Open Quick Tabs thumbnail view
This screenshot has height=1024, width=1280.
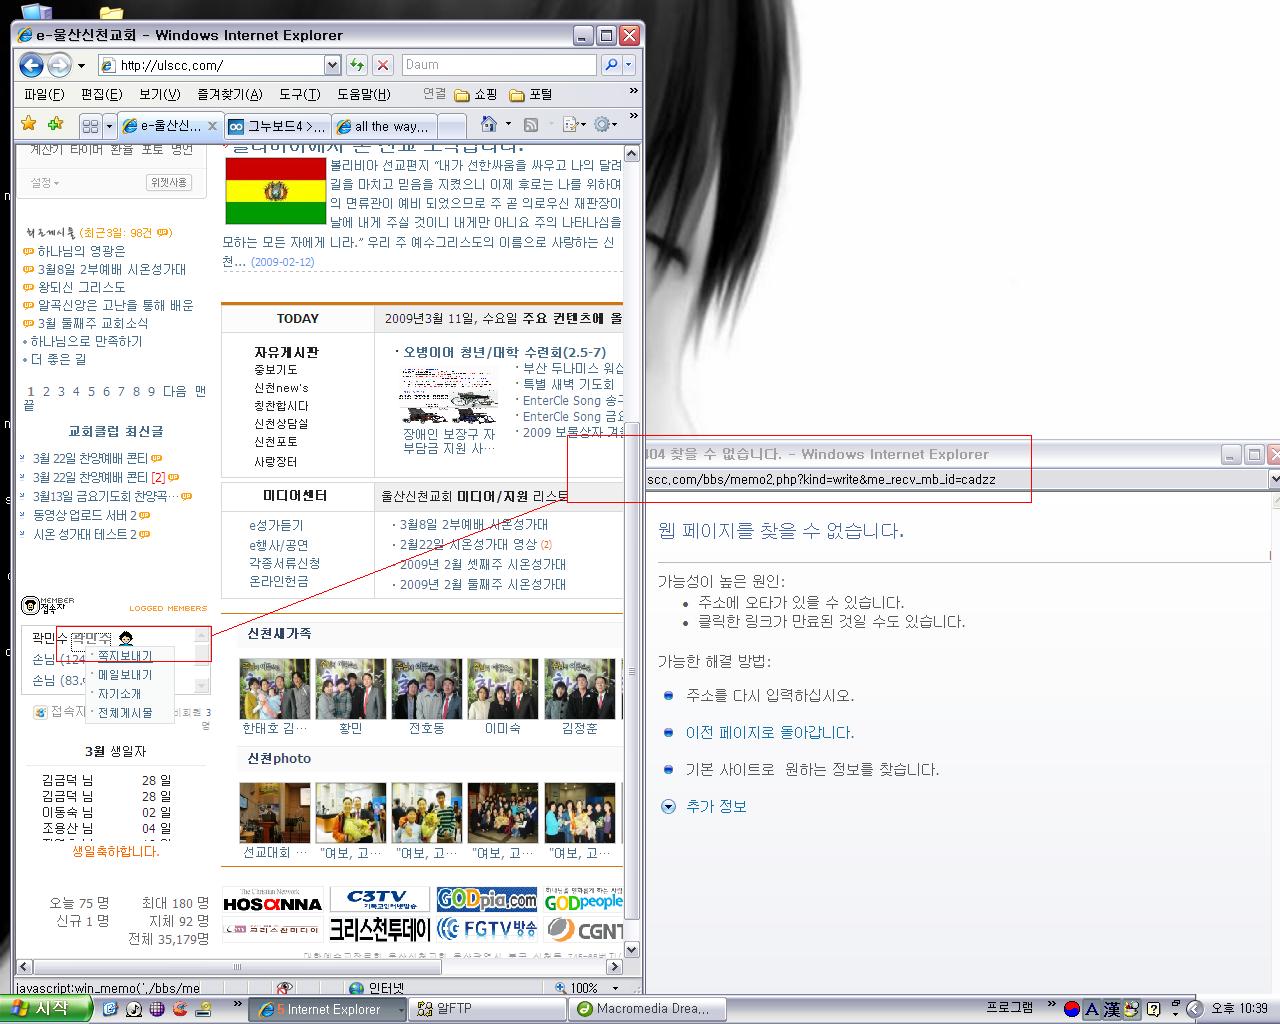coord(90,126)
